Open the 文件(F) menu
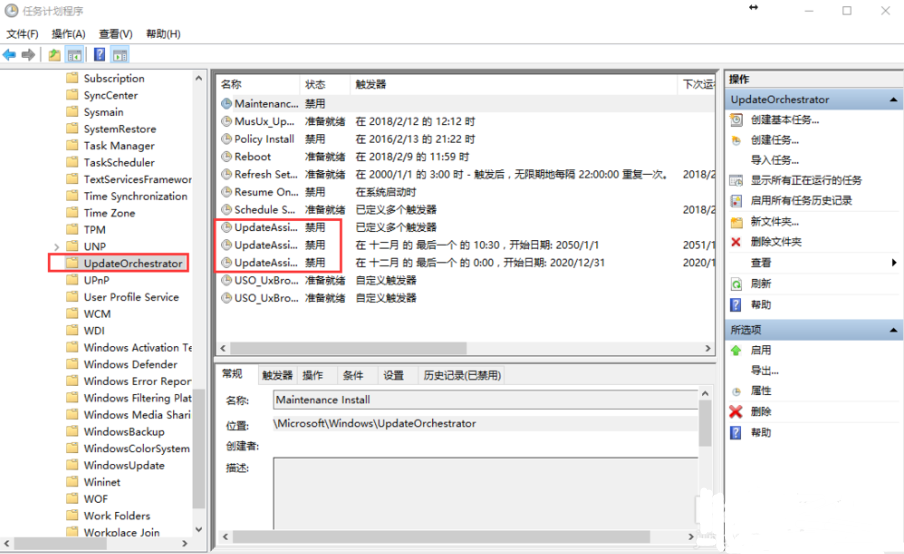 [x=22, y=34]
